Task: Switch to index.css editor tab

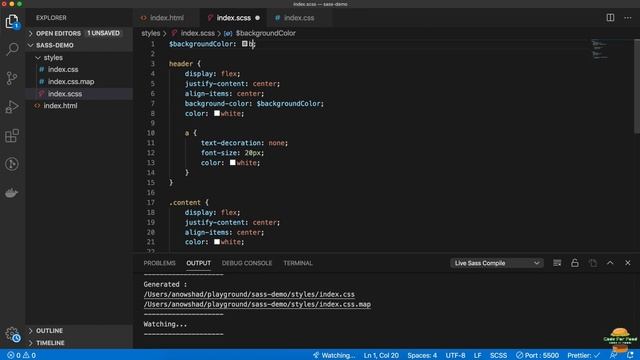Action: point(299,18)
